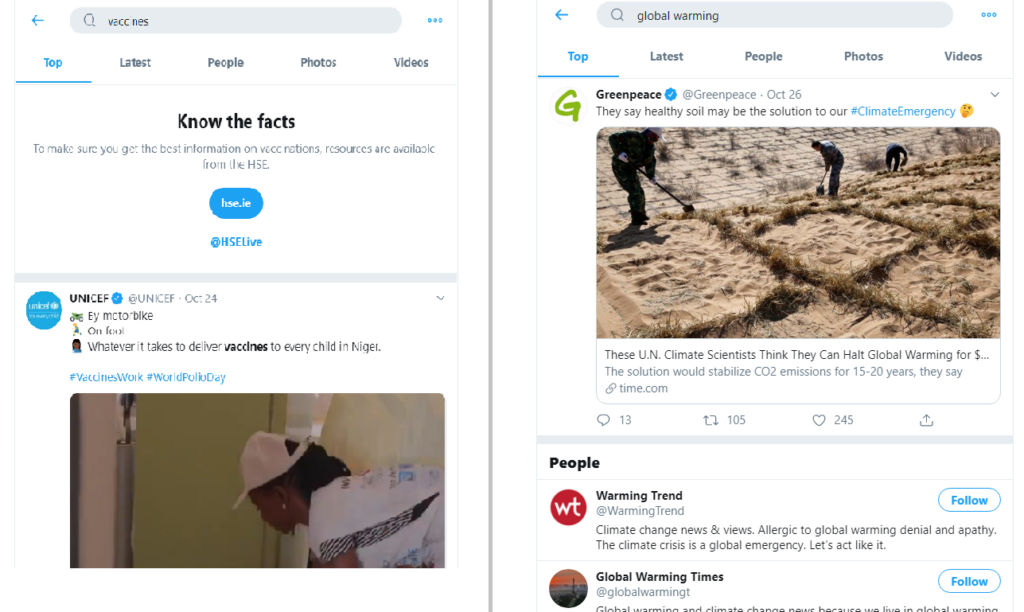This screenshot has width=1024, height=612.
Task: Click the global warming search field
Action: click(775, 15)
